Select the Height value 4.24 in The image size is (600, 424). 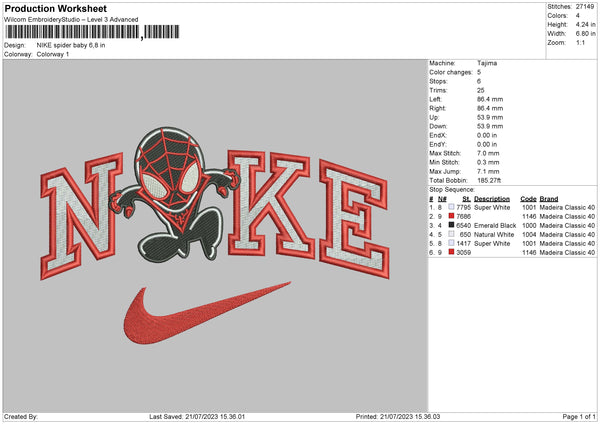tap(585, 24)
